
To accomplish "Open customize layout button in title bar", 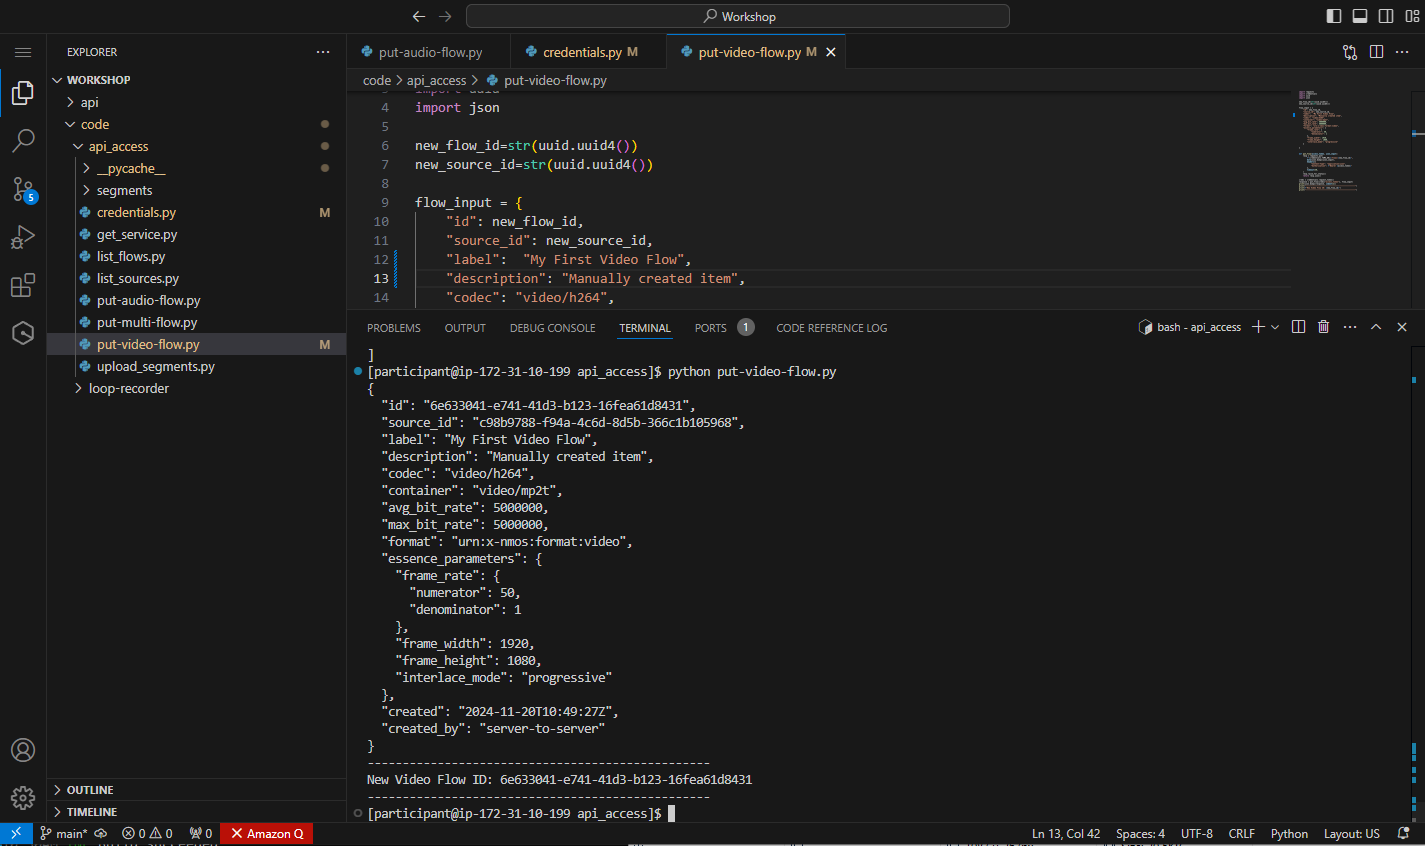I will (1412, 16).
